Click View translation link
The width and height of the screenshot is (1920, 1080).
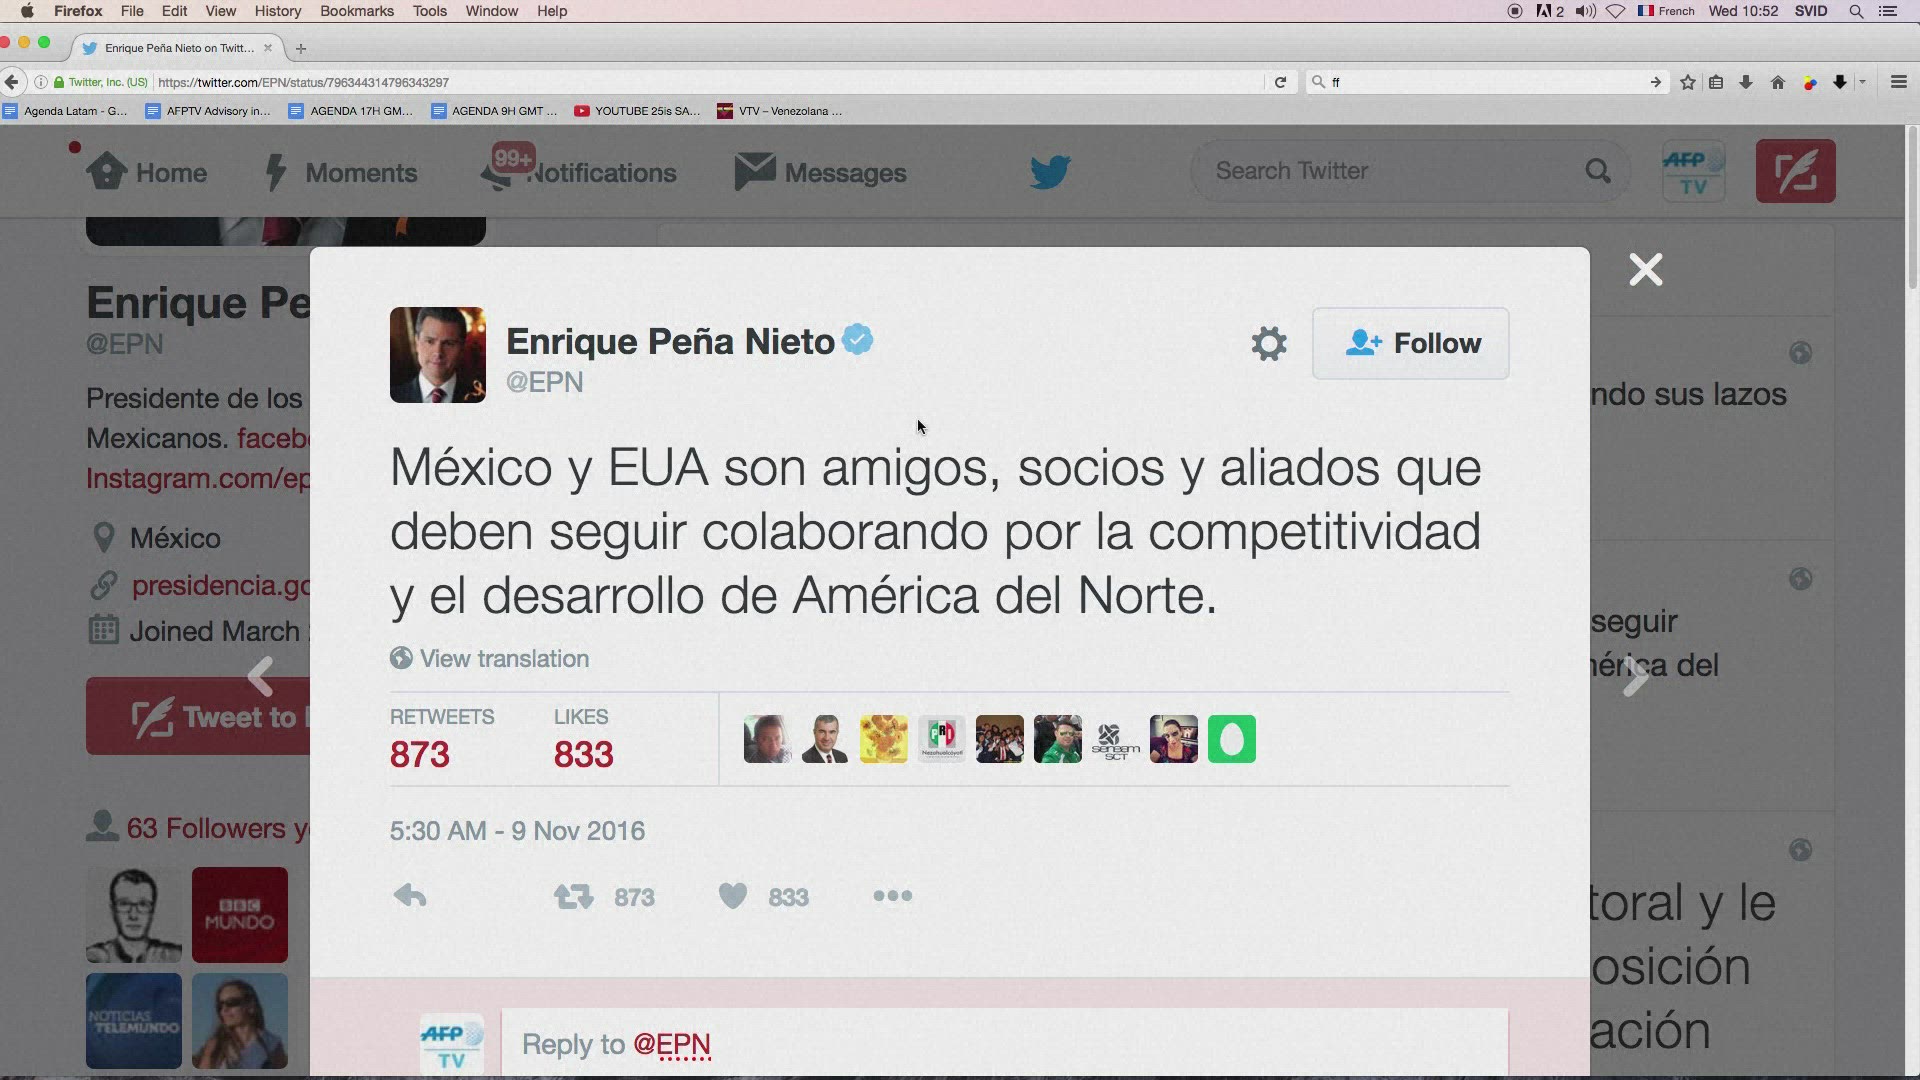point(490,658)
